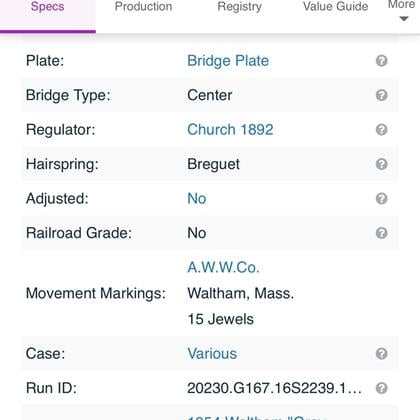
Task: Open help icon for Adjusted row
Action: (x=381, y=199)
